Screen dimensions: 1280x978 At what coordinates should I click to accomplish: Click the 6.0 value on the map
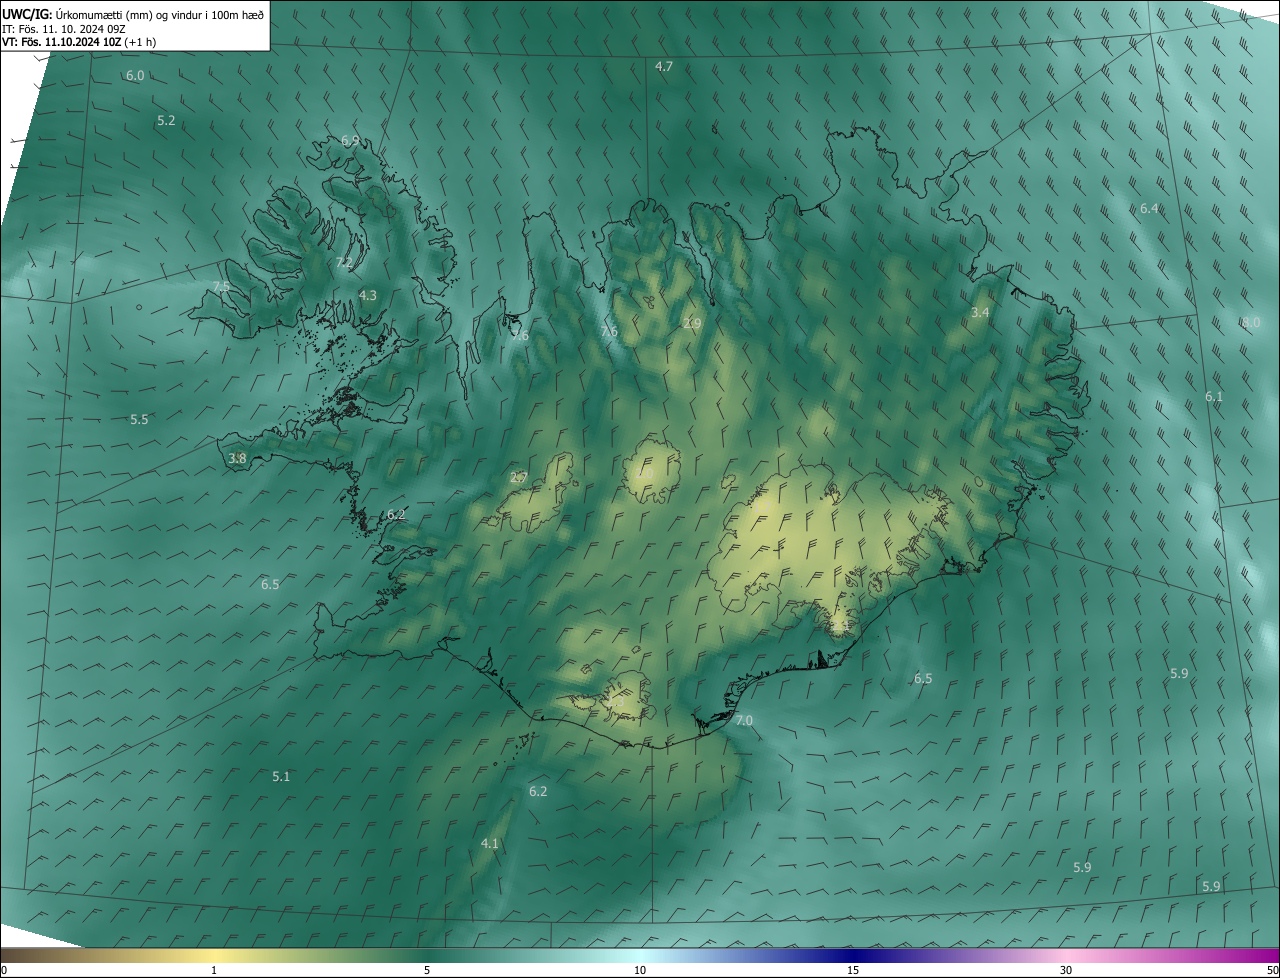pyautogui.click(x=135, y=76)
